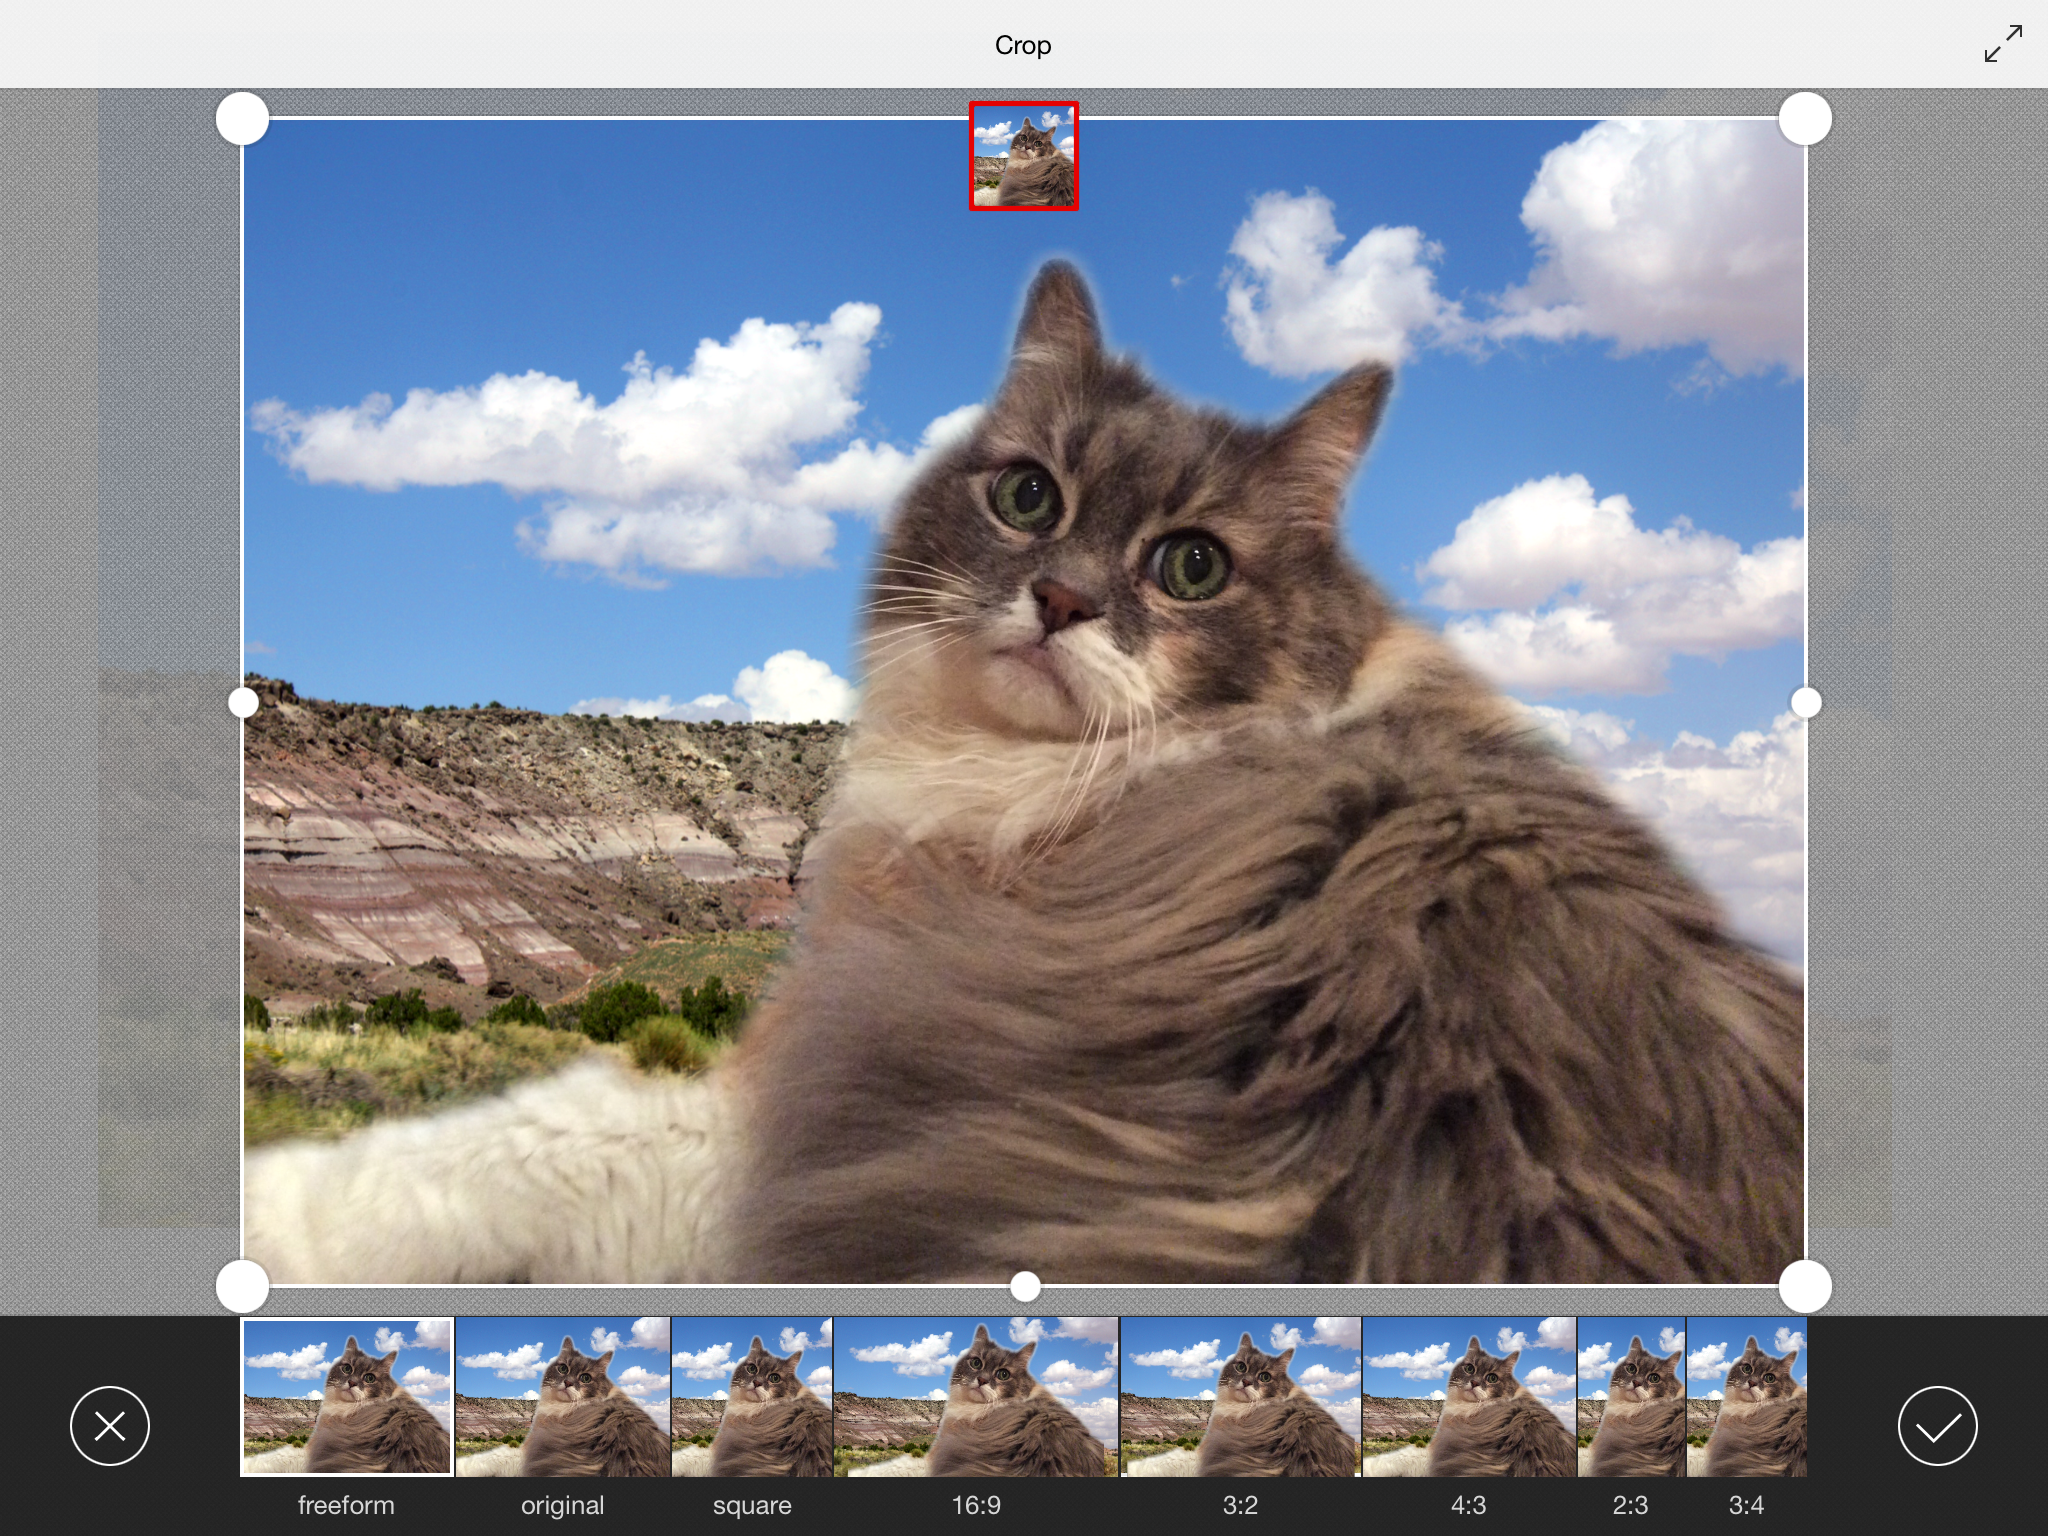
Task: Confirm the crop with the checkmark button
Action: 1937,1426
